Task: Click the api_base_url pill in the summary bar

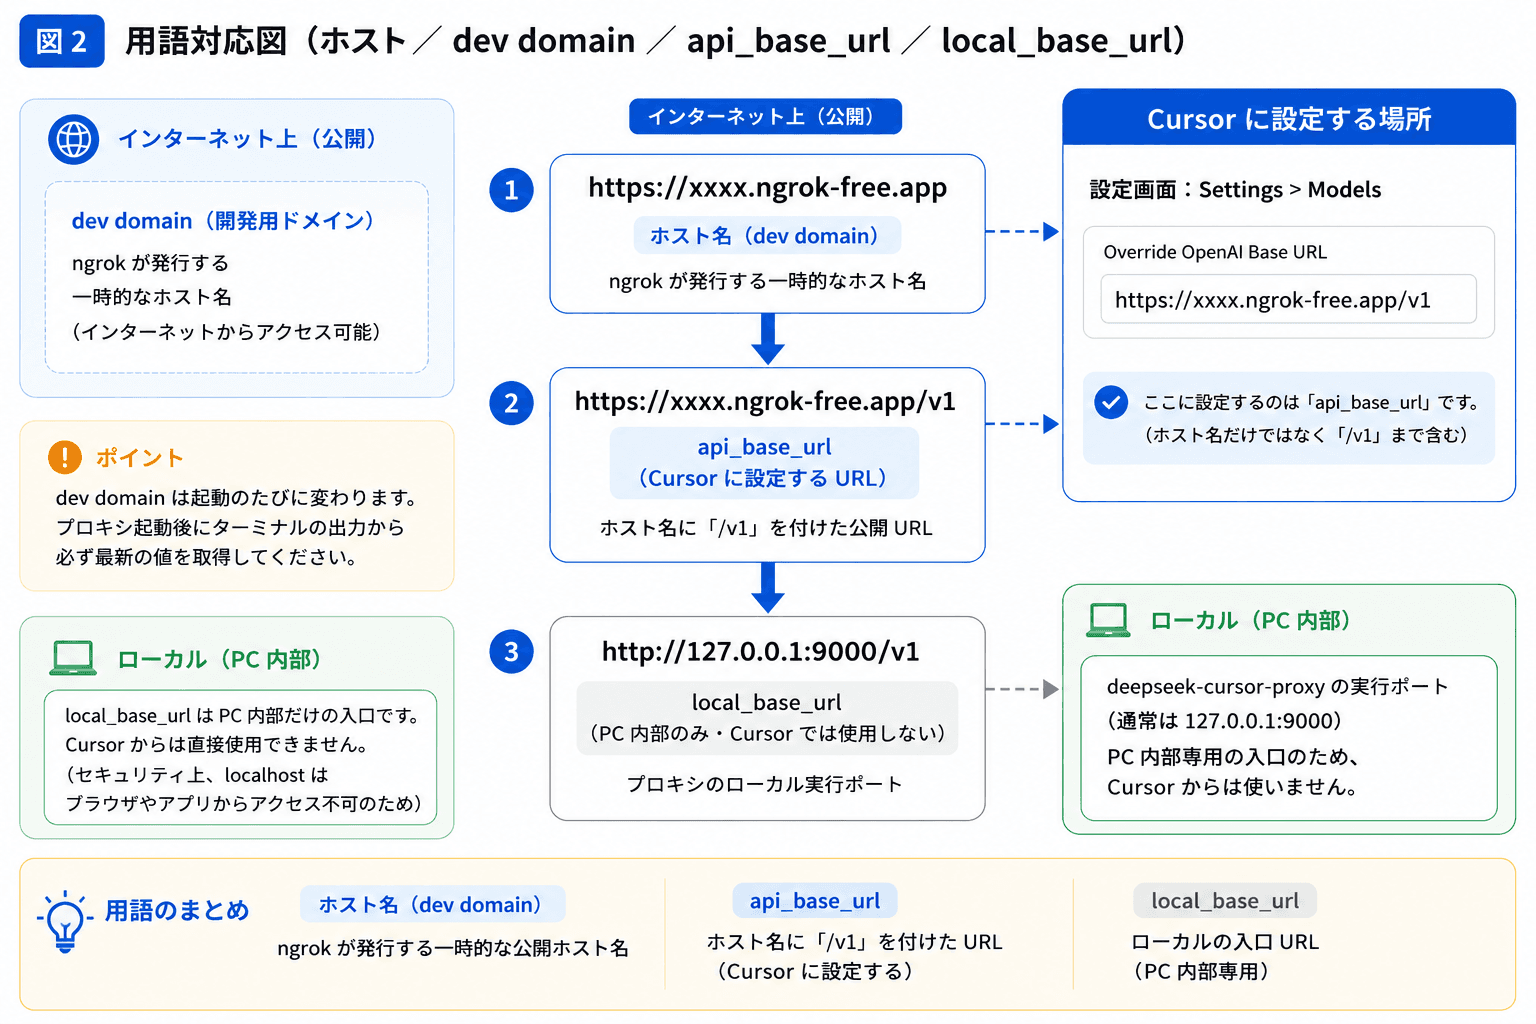Action: [815, 901]
